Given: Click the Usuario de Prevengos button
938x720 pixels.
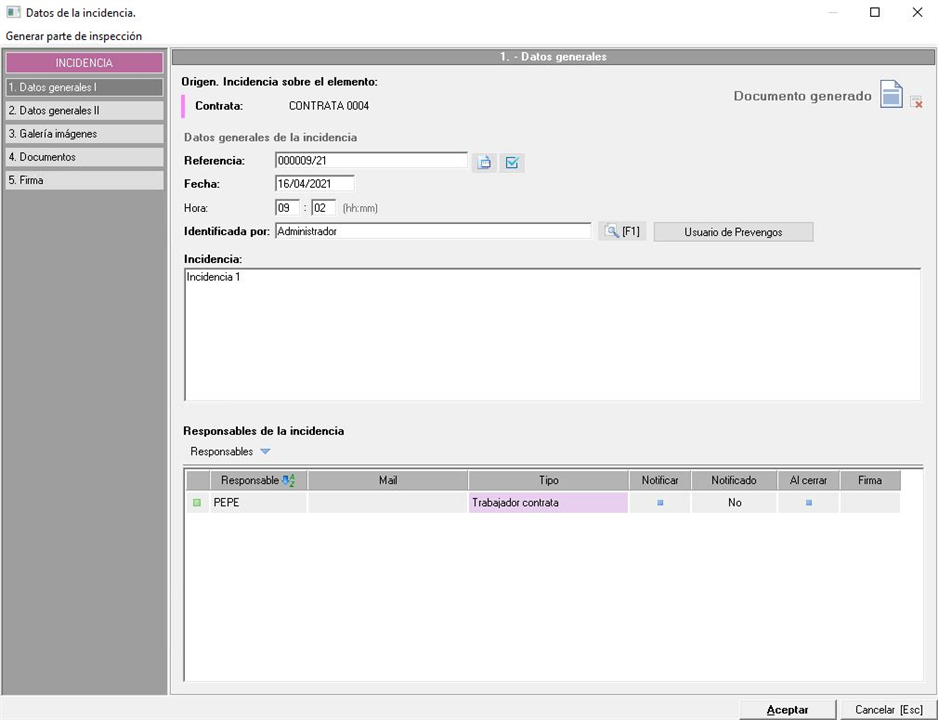Looking at the screenshot, I should pyautogui.click(x=733, y=232).
